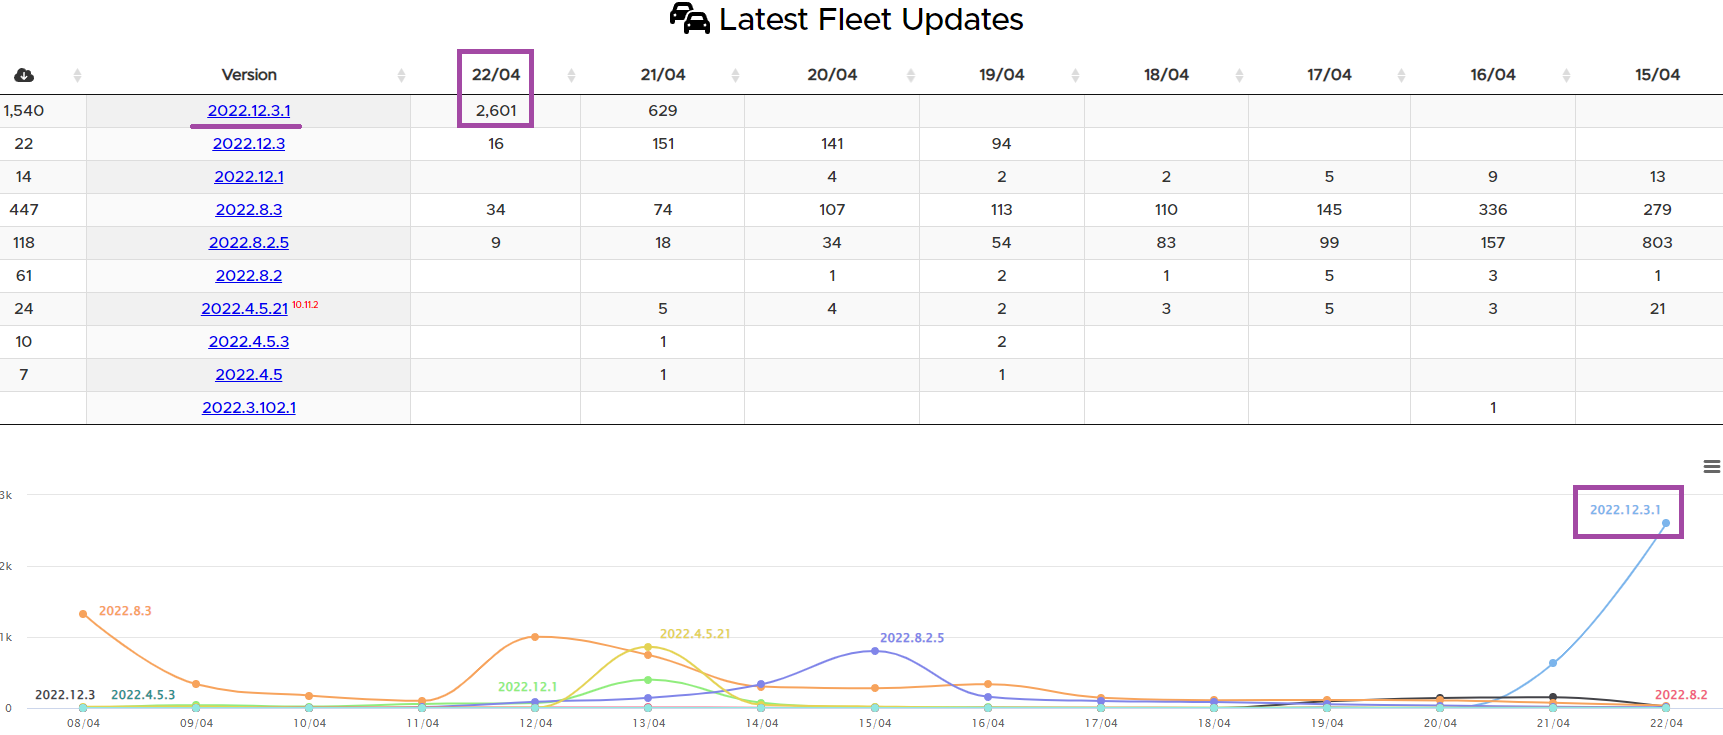Toggle the 2022.8.2.5 series label in chart
Screen dimensions: 1723x735
[912, 638]
